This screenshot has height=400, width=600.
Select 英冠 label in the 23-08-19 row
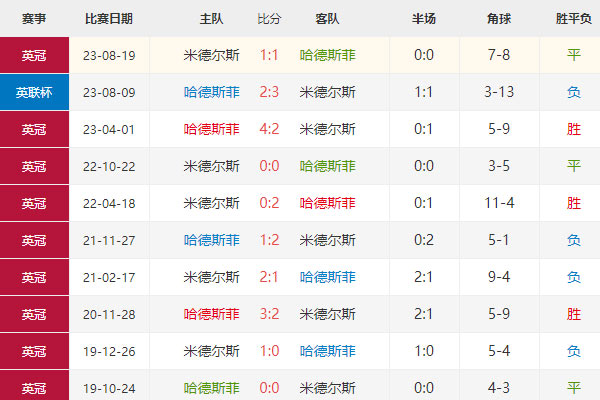(34, 55)
